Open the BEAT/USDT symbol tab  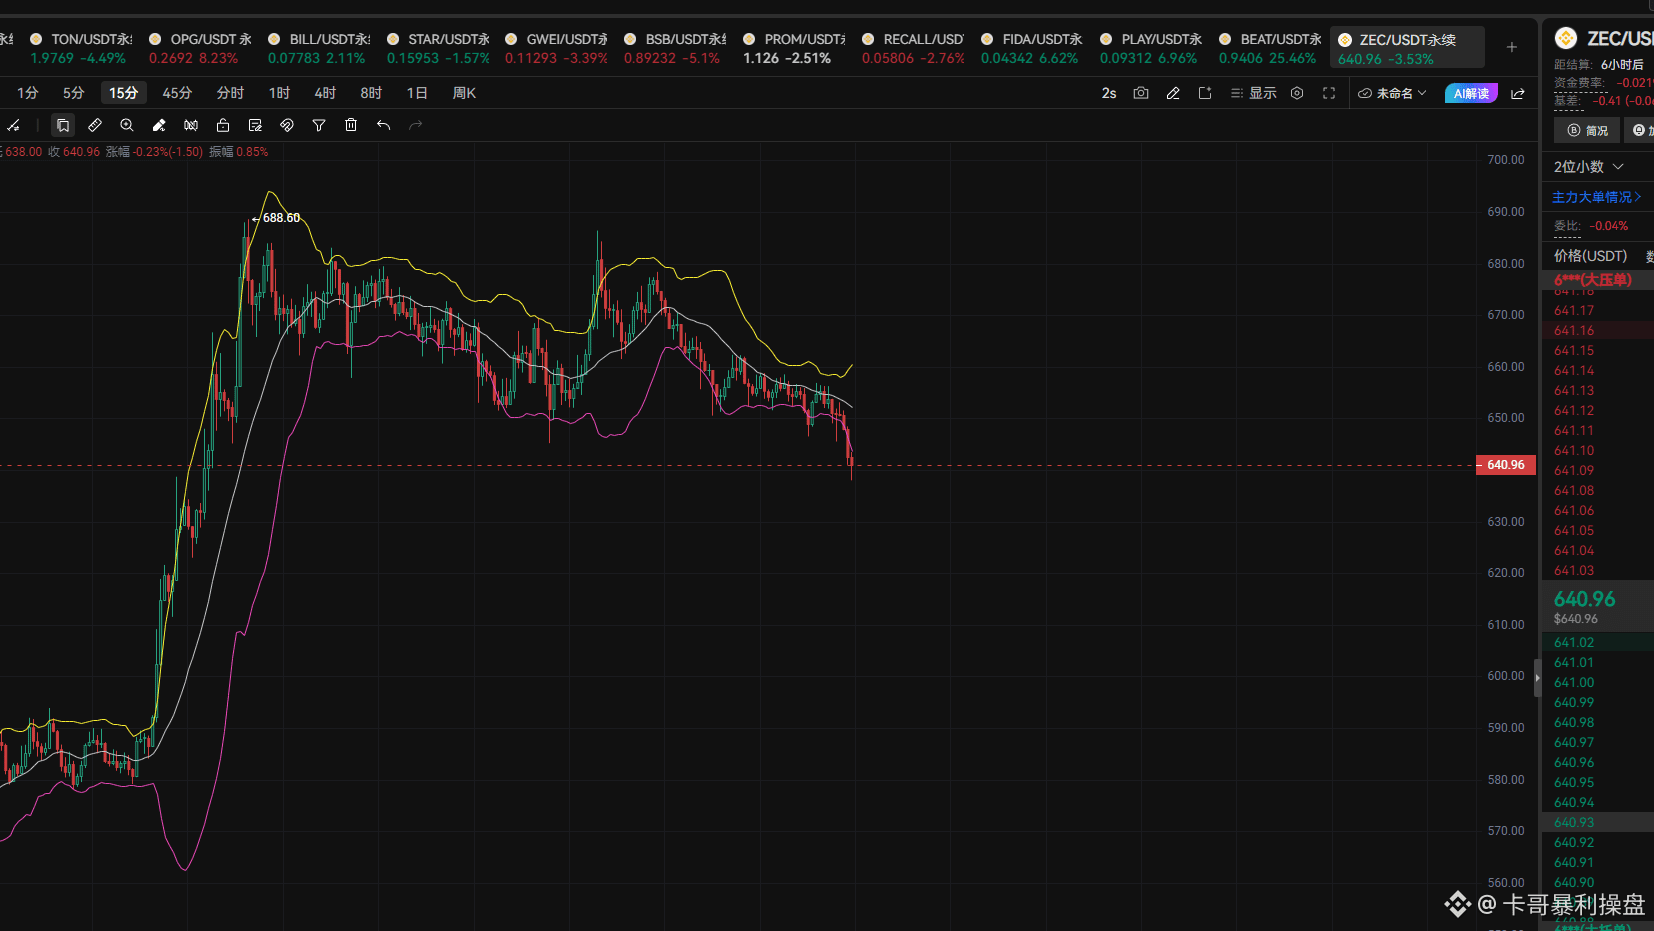[x=1269, y=48]
